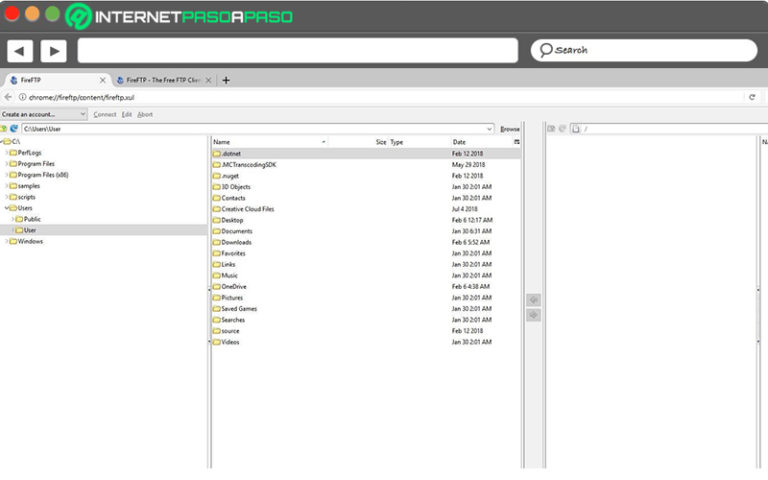The image size is (768, 480).
Task: Click the Connect button
Action: 105,114
